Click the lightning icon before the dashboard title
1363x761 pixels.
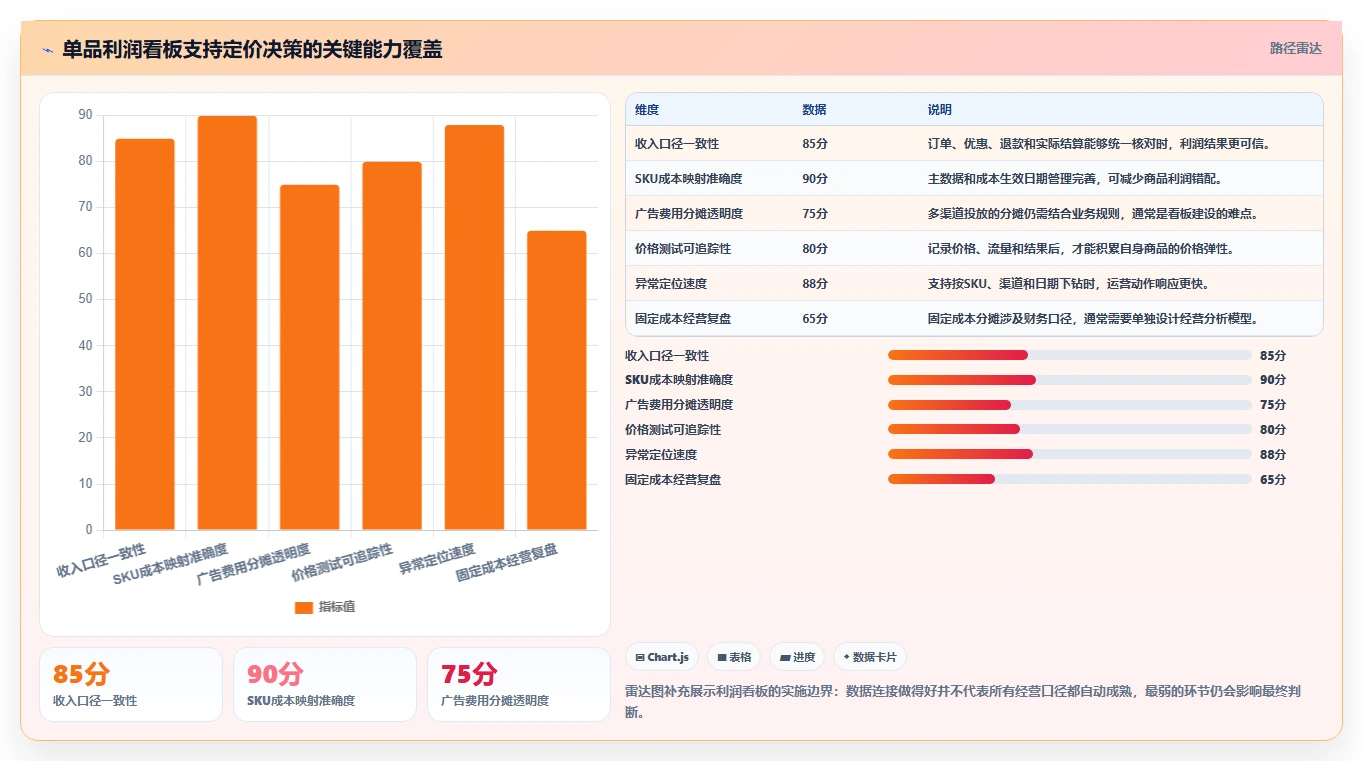(47, 49)
